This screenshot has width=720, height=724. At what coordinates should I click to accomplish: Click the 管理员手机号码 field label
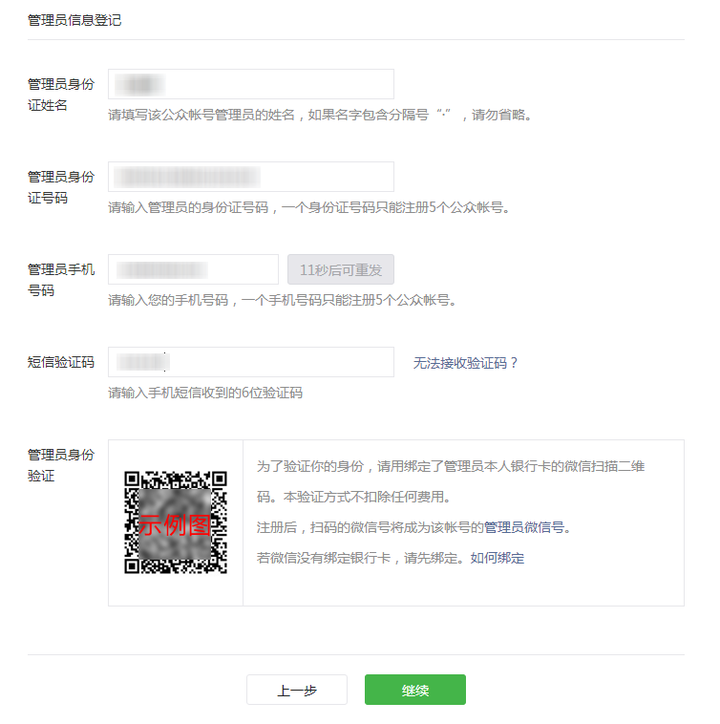tap(61, 280)
